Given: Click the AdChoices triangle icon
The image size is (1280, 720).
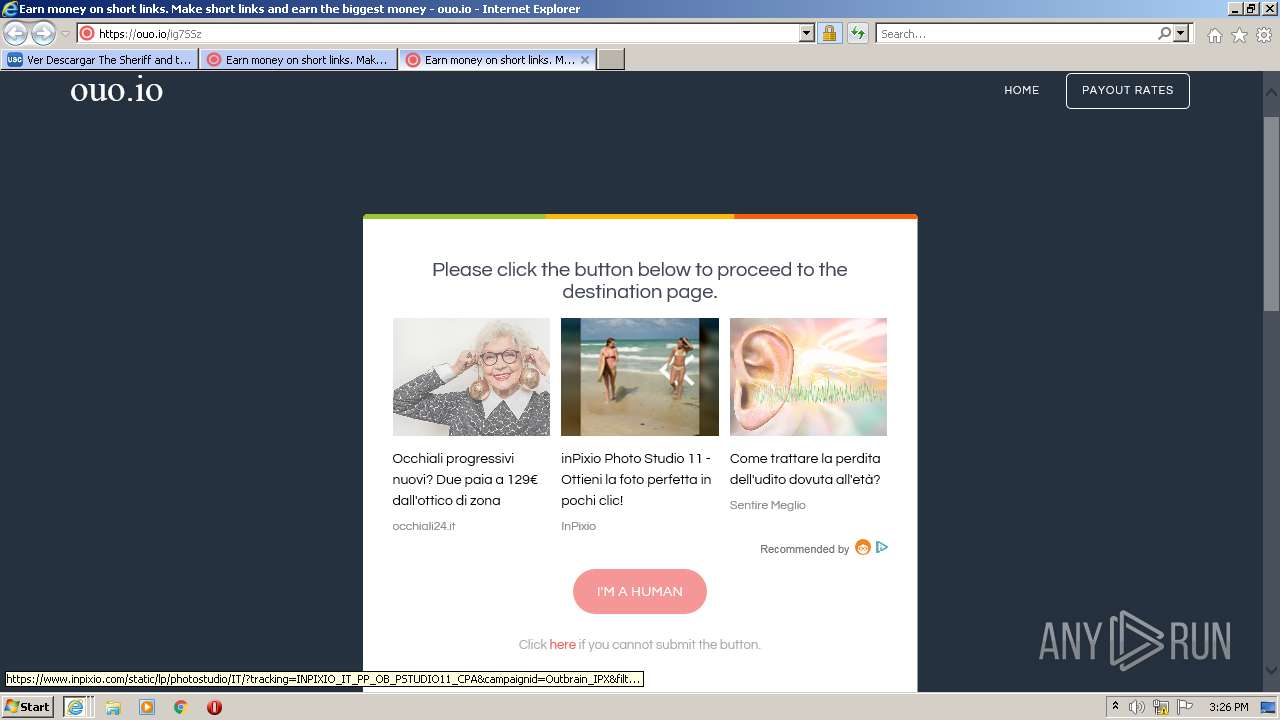Looking at the screenshot, I should [x=882, y=547].
